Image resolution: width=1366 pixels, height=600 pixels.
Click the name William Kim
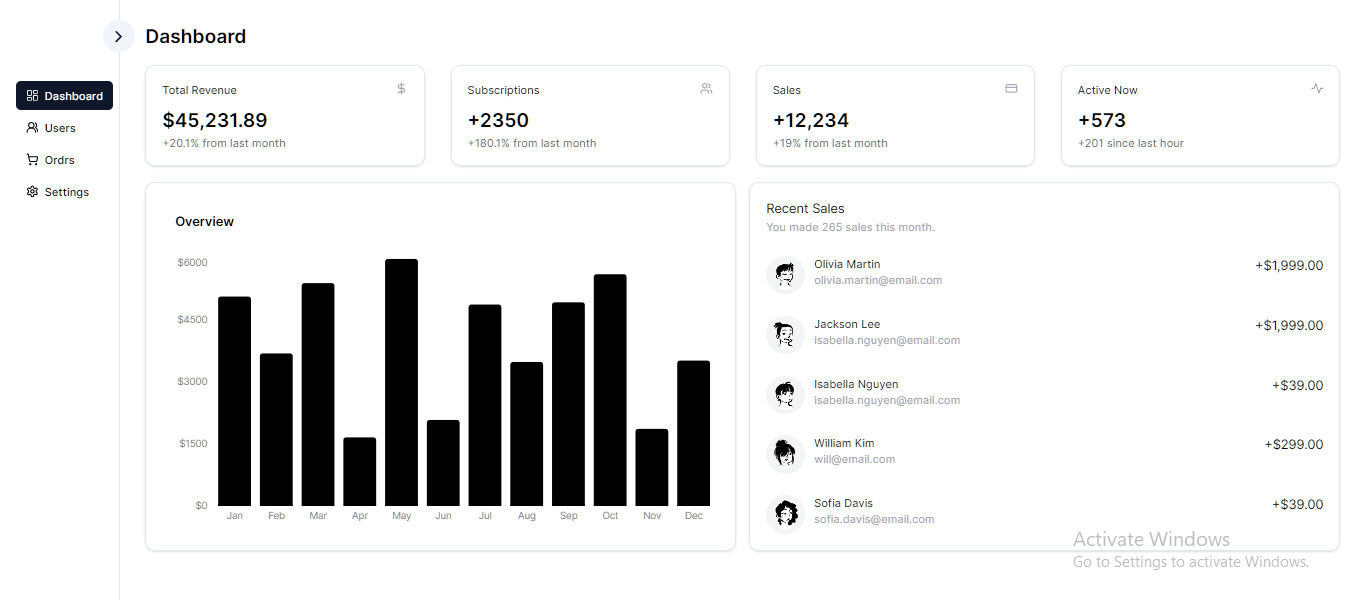(x=844, y=443)
